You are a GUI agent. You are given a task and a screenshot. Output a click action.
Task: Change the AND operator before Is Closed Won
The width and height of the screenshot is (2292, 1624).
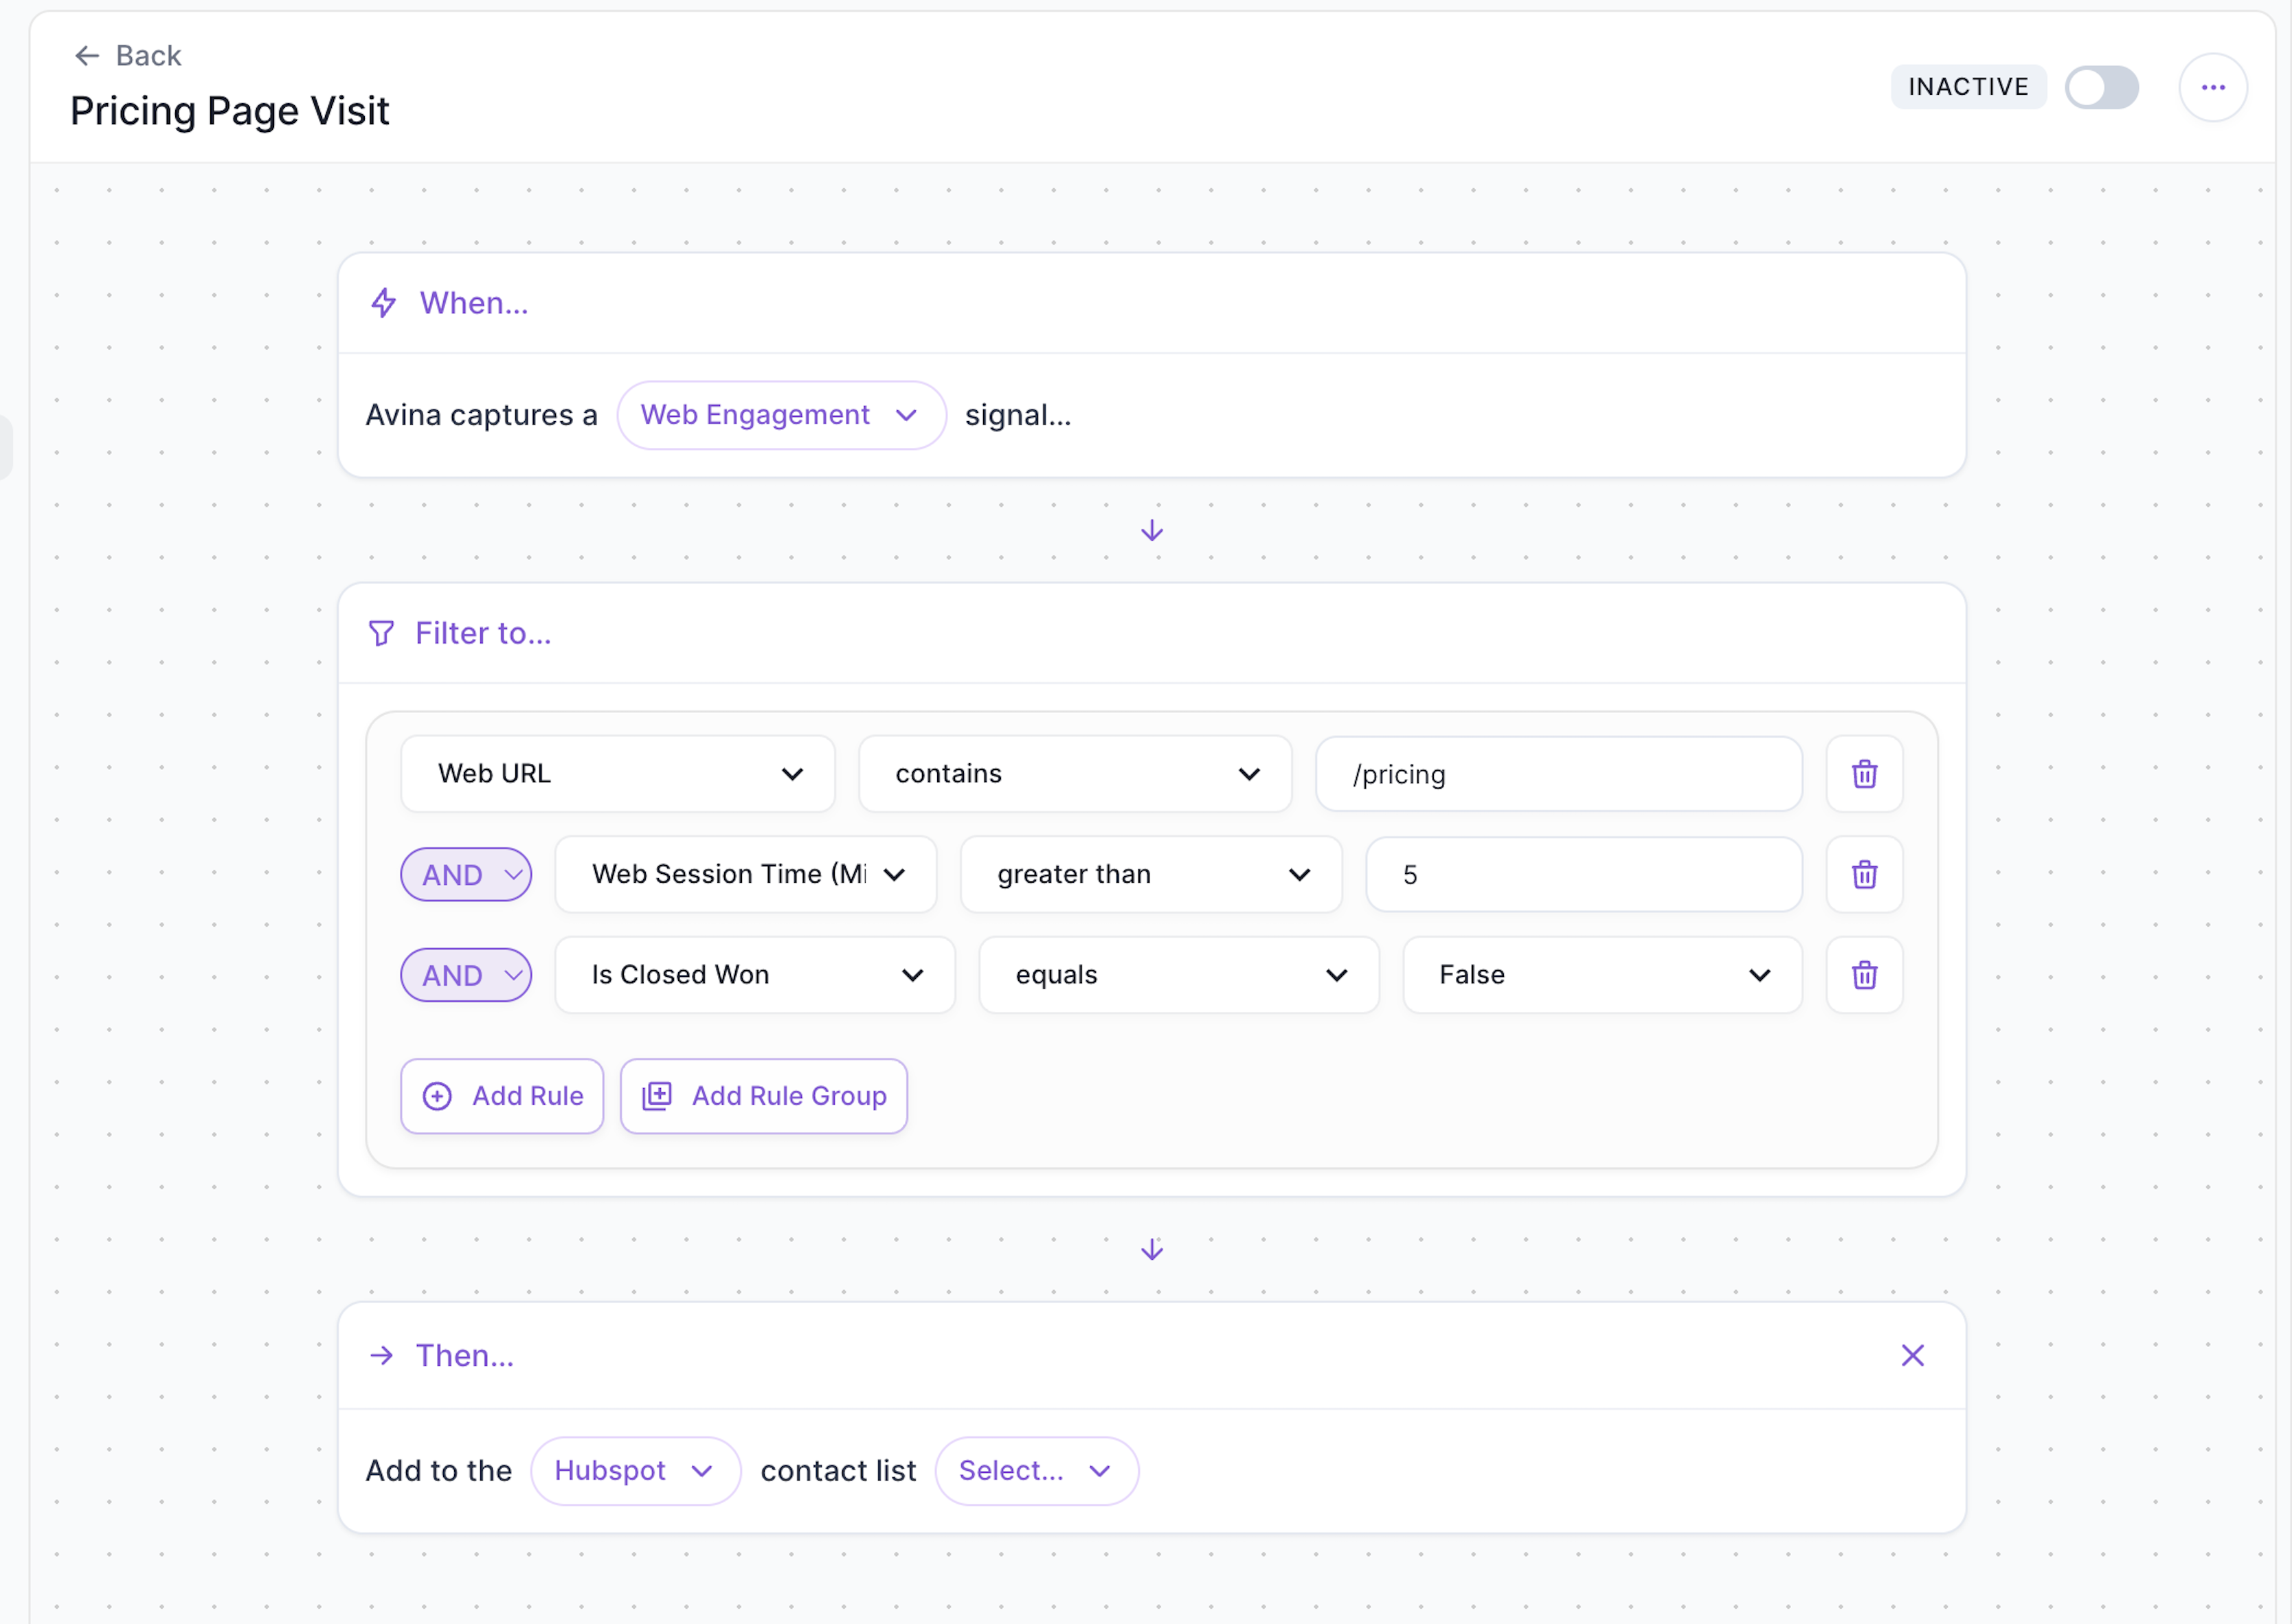coord(466,975)
